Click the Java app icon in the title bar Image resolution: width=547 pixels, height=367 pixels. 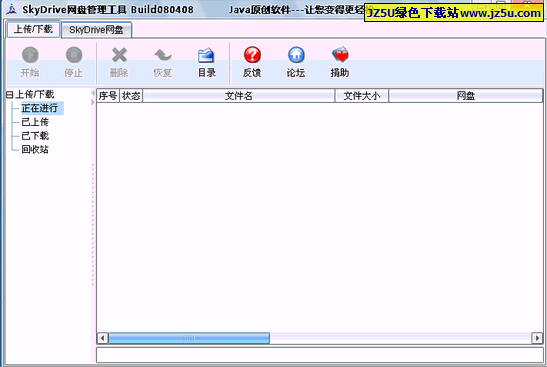[x=12, y=9]
